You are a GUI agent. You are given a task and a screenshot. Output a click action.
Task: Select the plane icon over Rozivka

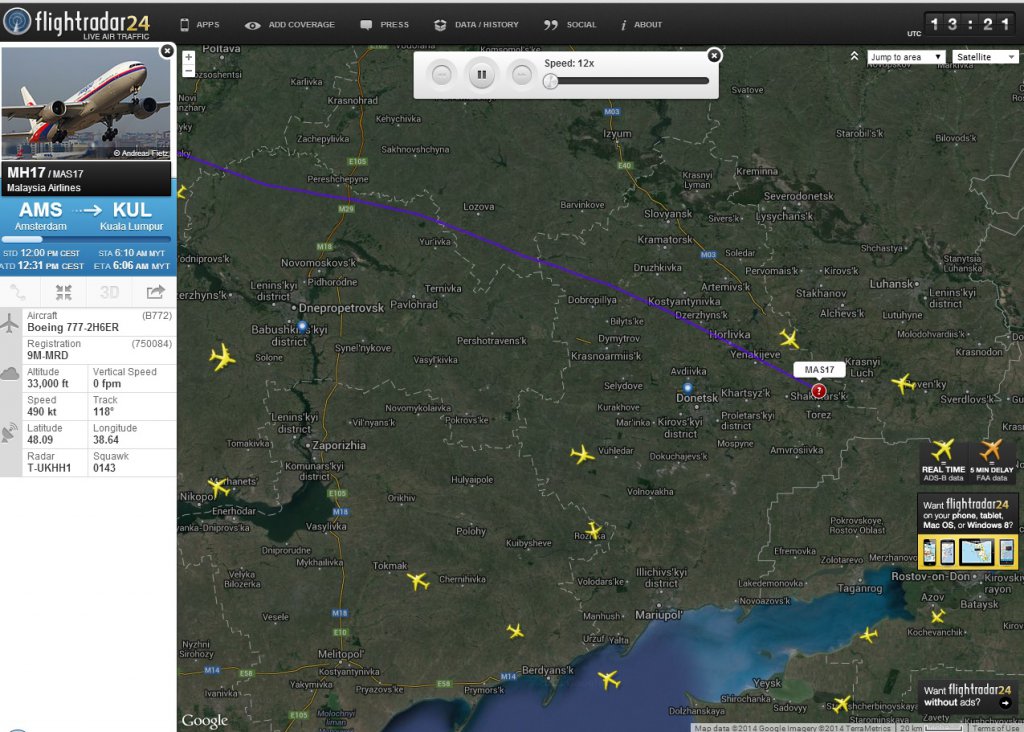[x=594, y=530]
